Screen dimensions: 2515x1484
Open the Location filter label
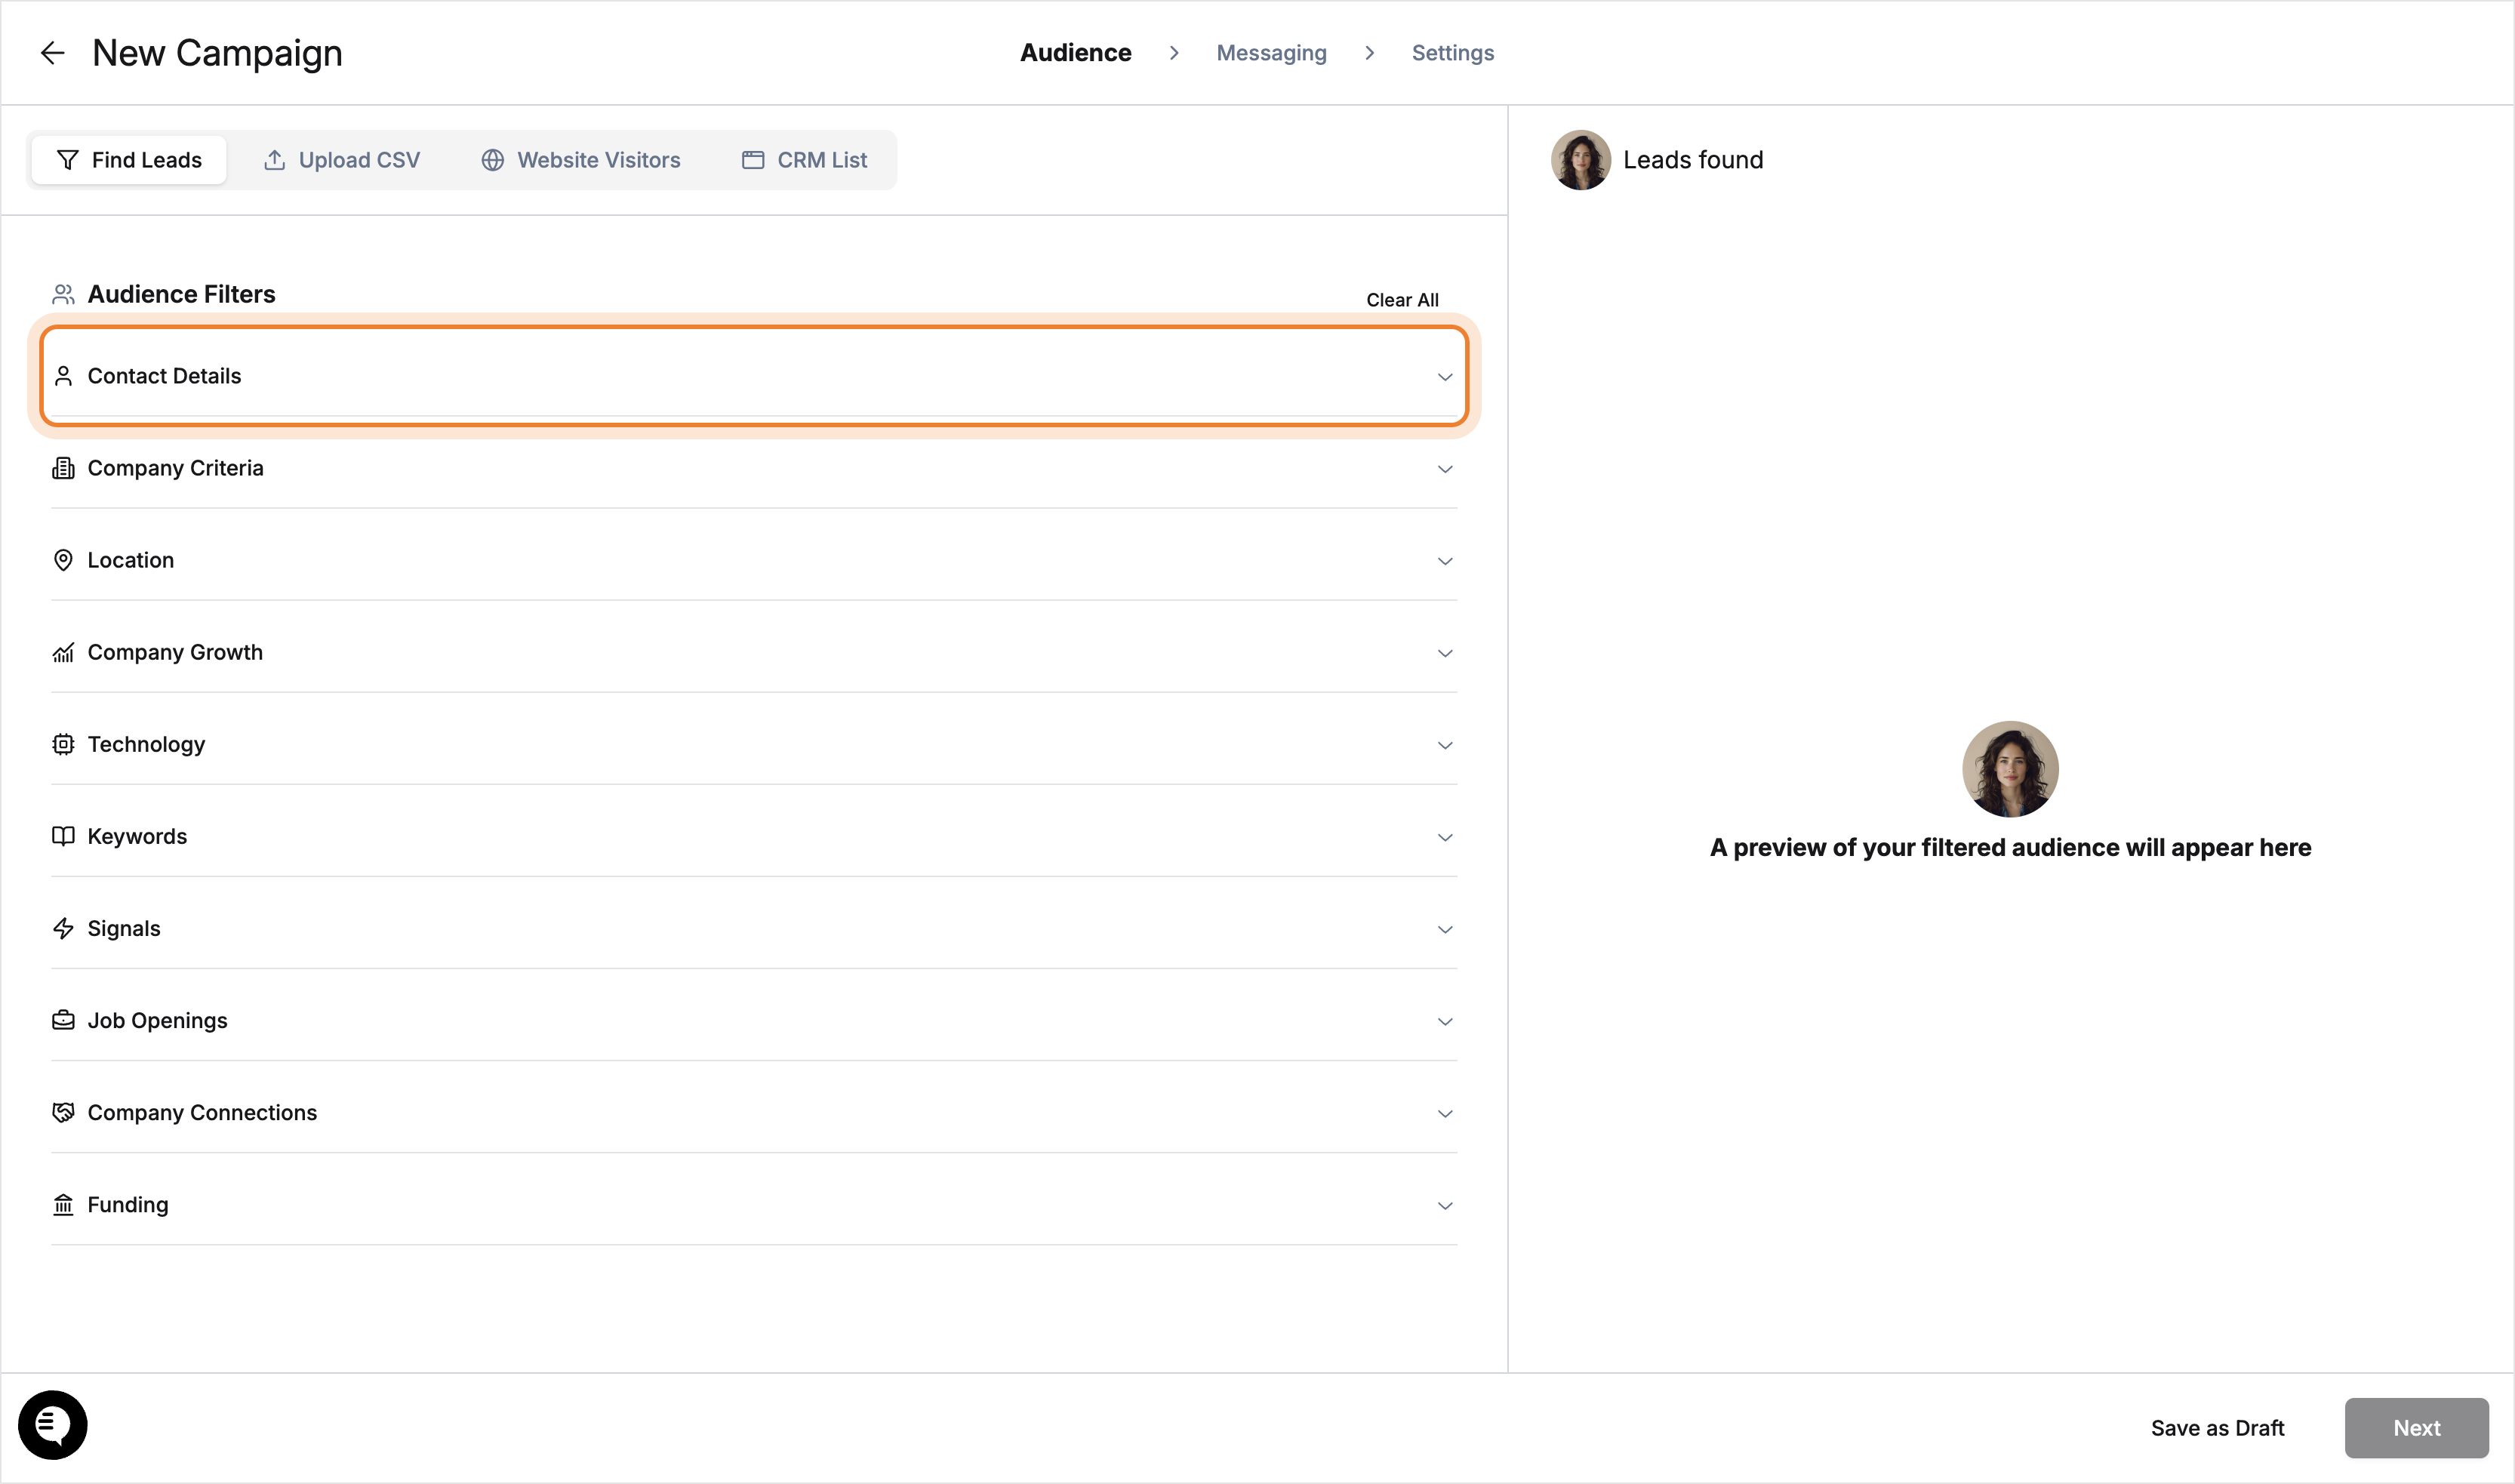(x=130, y=560)
